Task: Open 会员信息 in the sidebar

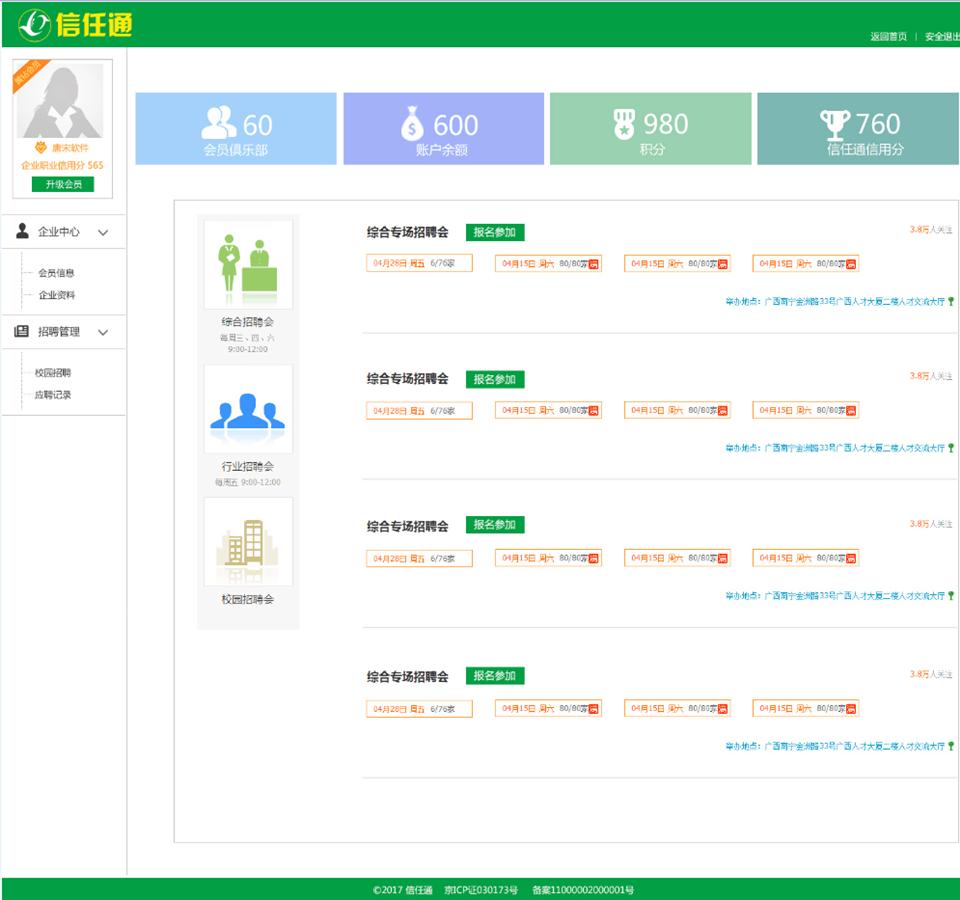Action: [56, 273]
